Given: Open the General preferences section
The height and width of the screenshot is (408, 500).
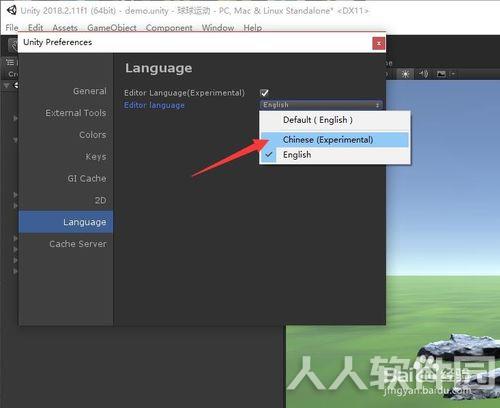Looking at the screenshot, I should tap(90, 91).
